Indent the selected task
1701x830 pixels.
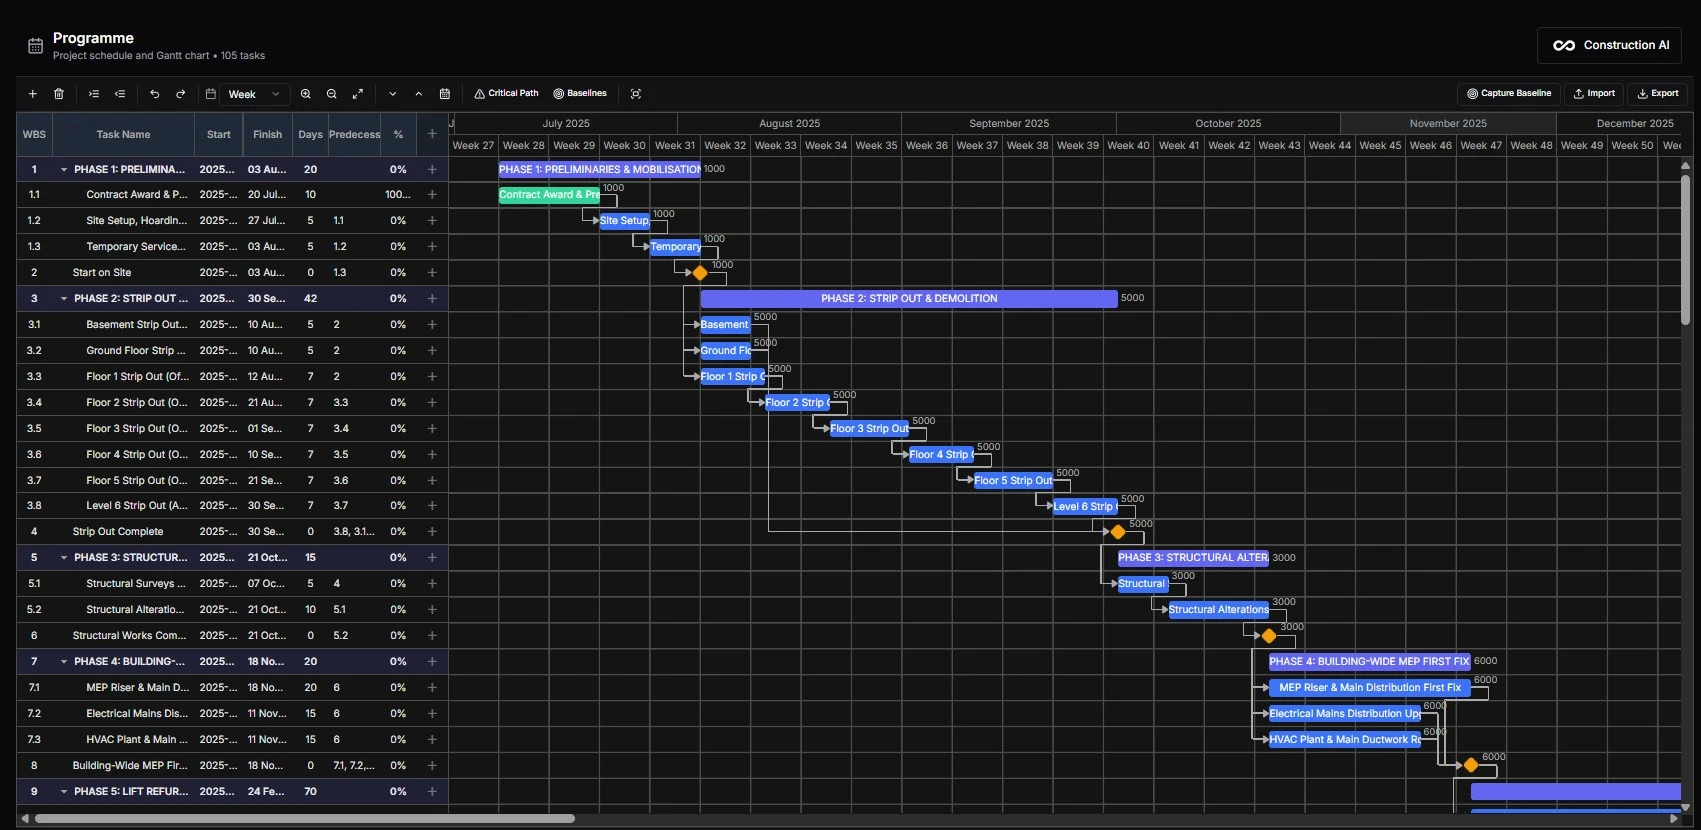(94, 94)
